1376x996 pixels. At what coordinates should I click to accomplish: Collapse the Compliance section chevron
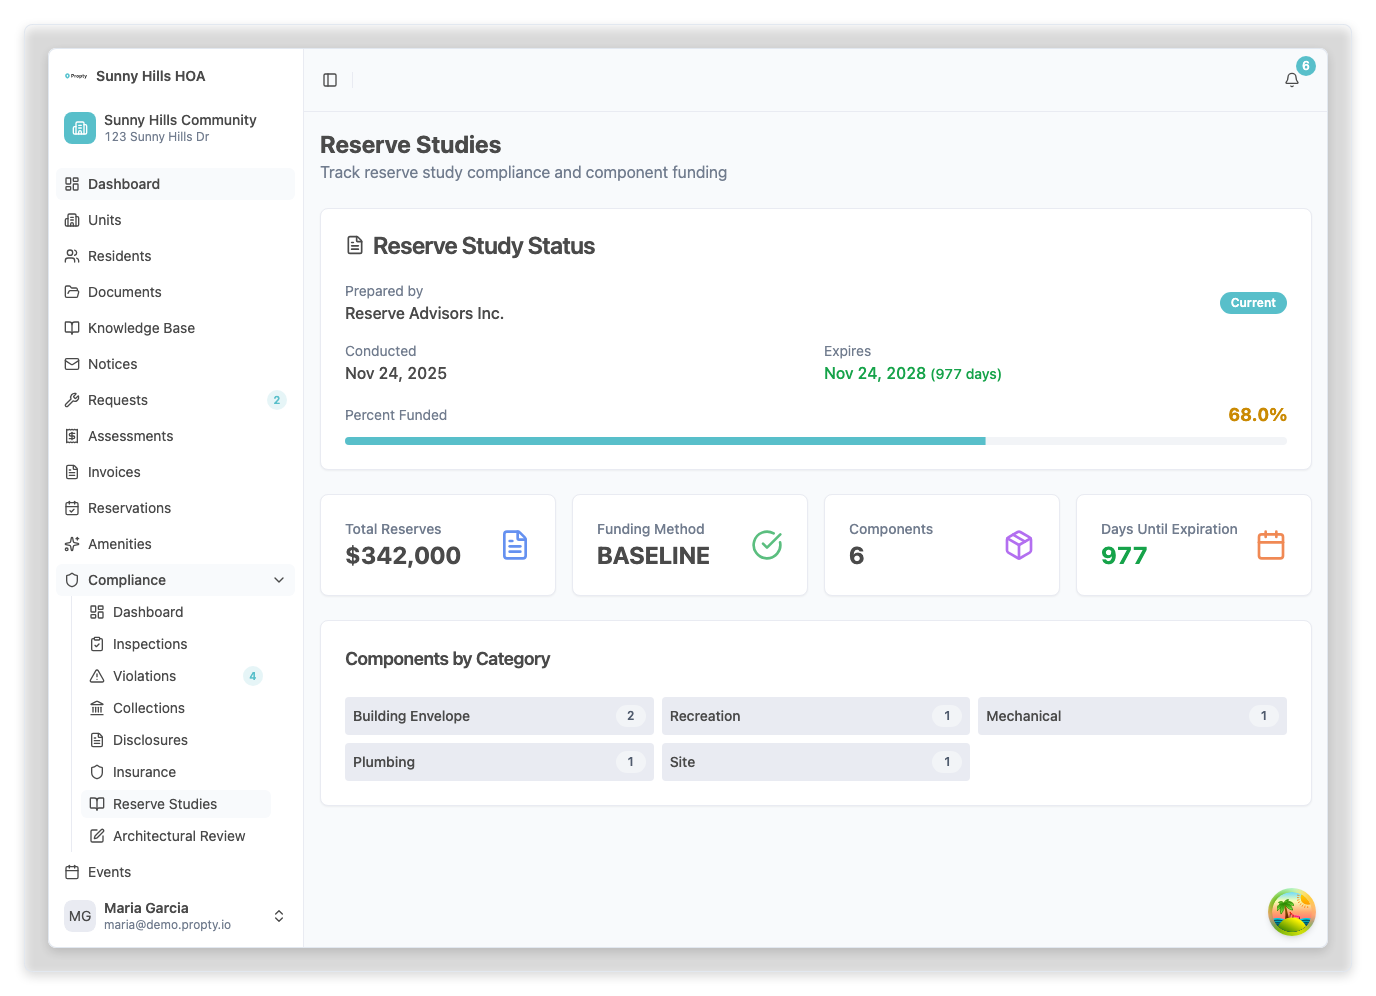pyautogui.click(x=279, y=580)
